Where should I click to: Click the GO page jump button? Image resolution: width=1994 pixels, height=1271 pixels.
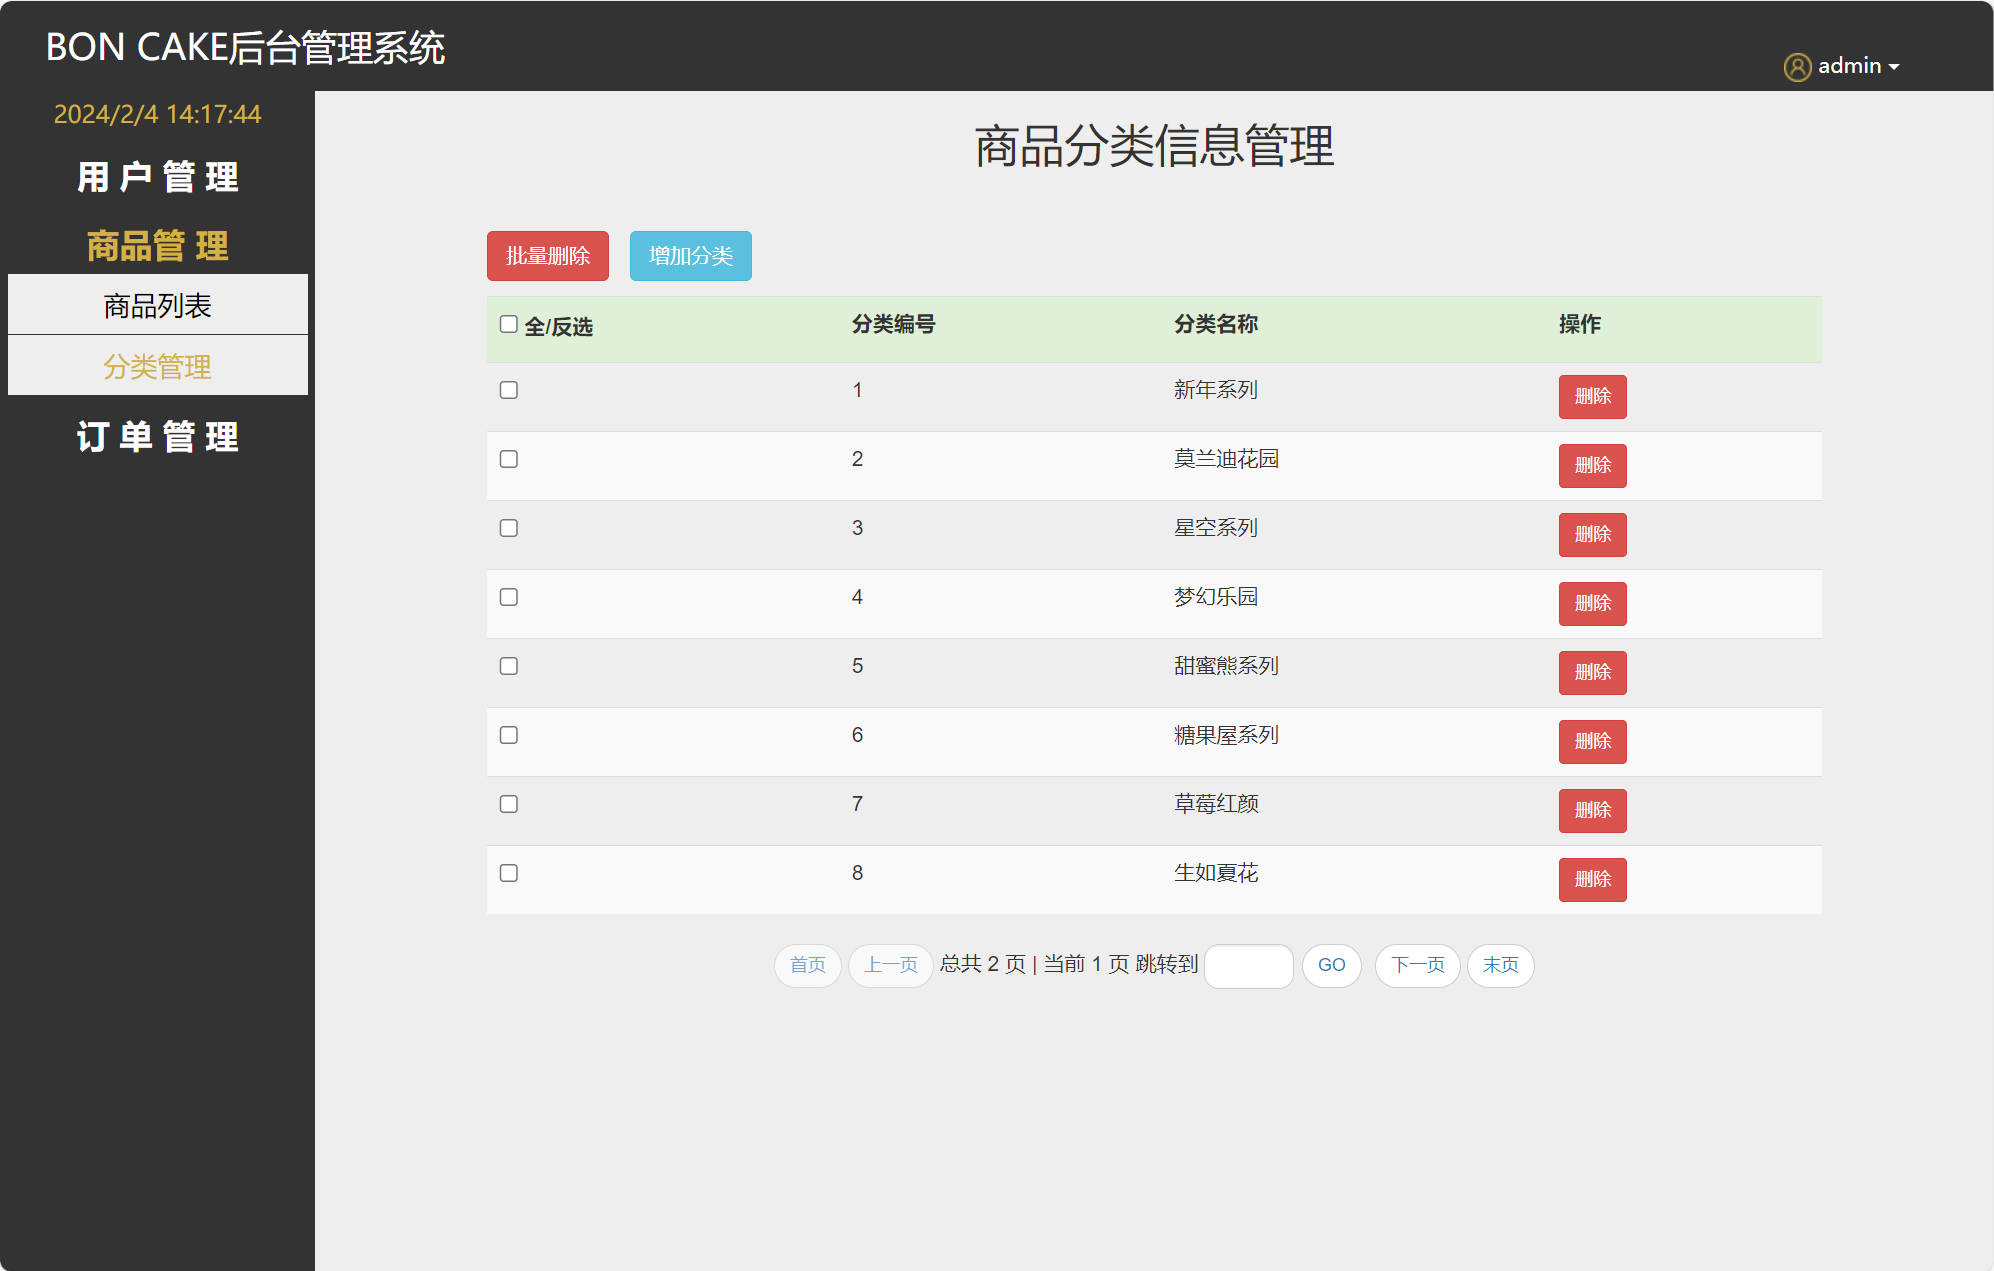[x=1331, y=965]
